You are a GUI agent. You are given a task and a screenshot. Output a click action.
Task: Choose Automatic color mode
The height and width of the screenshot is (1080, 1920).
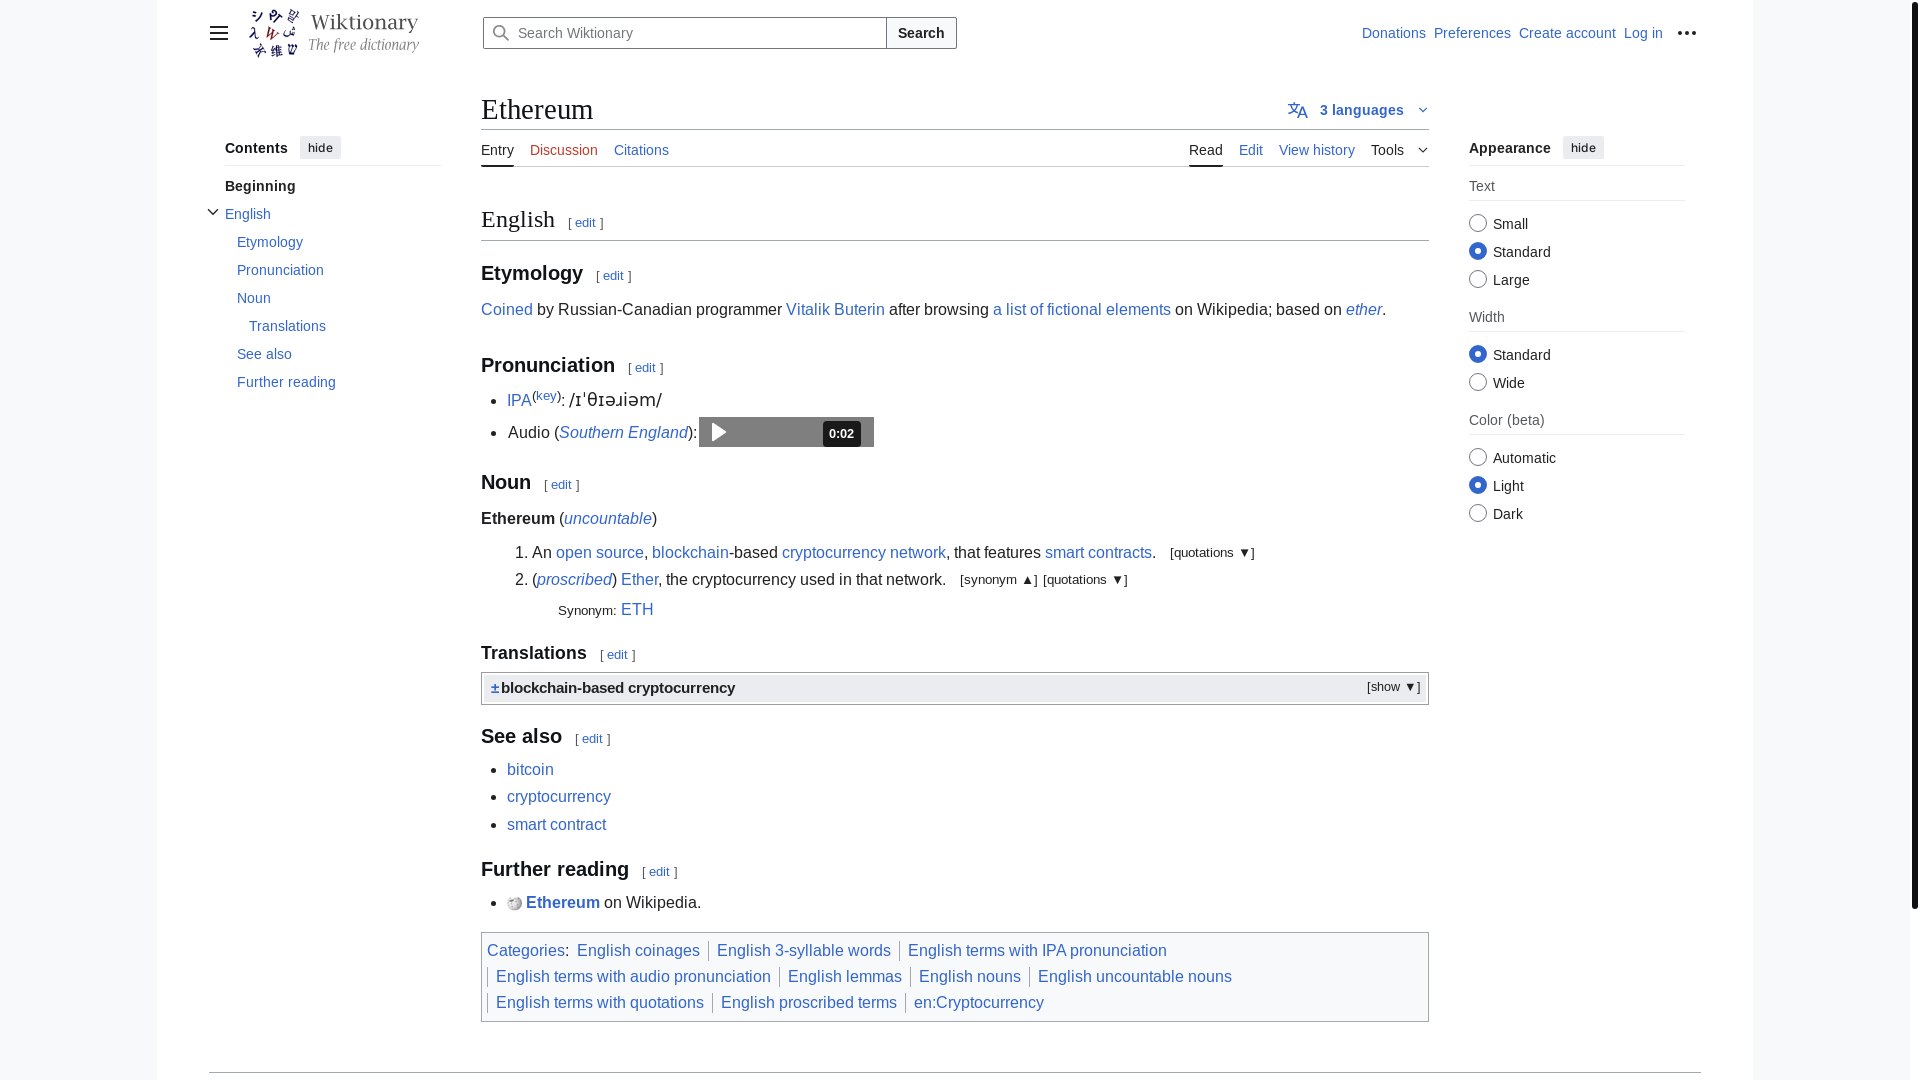coord(1478,457)
